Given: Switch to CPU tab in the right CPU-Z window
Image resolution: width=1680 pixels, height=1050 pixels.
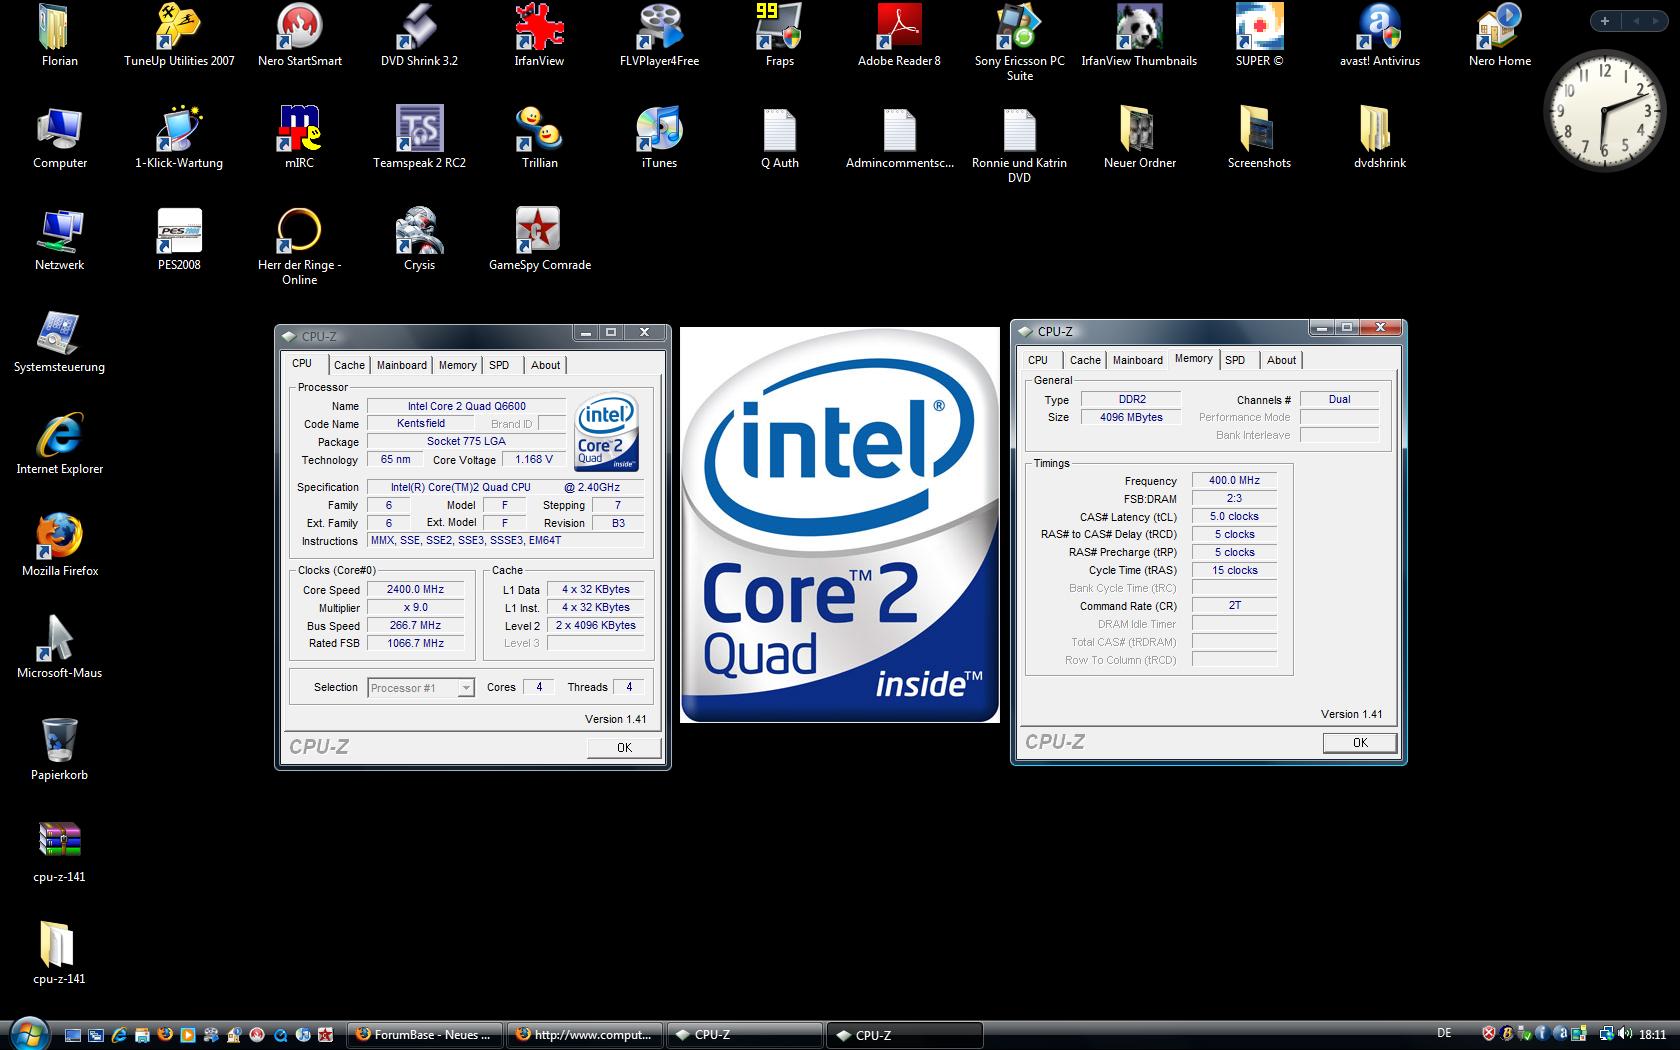Looking at the screenshot, I should pos(1038,360).
